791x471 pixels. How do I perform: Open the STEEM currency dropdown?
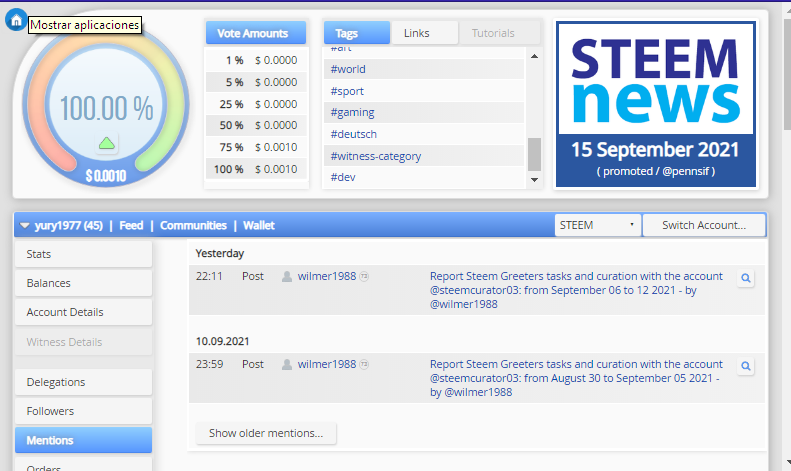point(598,225)
